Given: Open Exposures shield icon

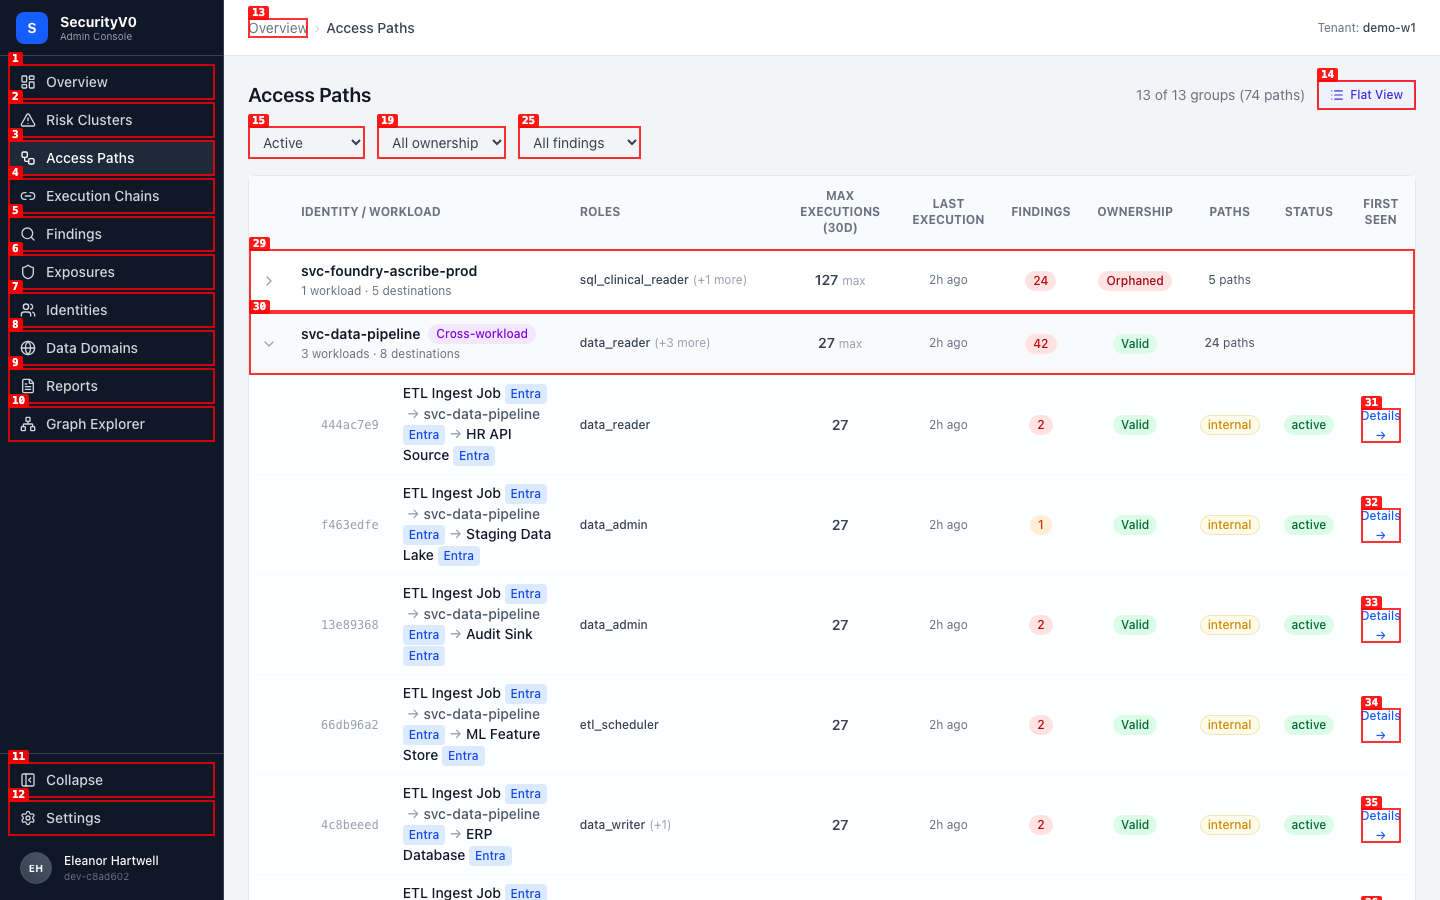Looking at the screenshot, I should click(x=28, y=272).
